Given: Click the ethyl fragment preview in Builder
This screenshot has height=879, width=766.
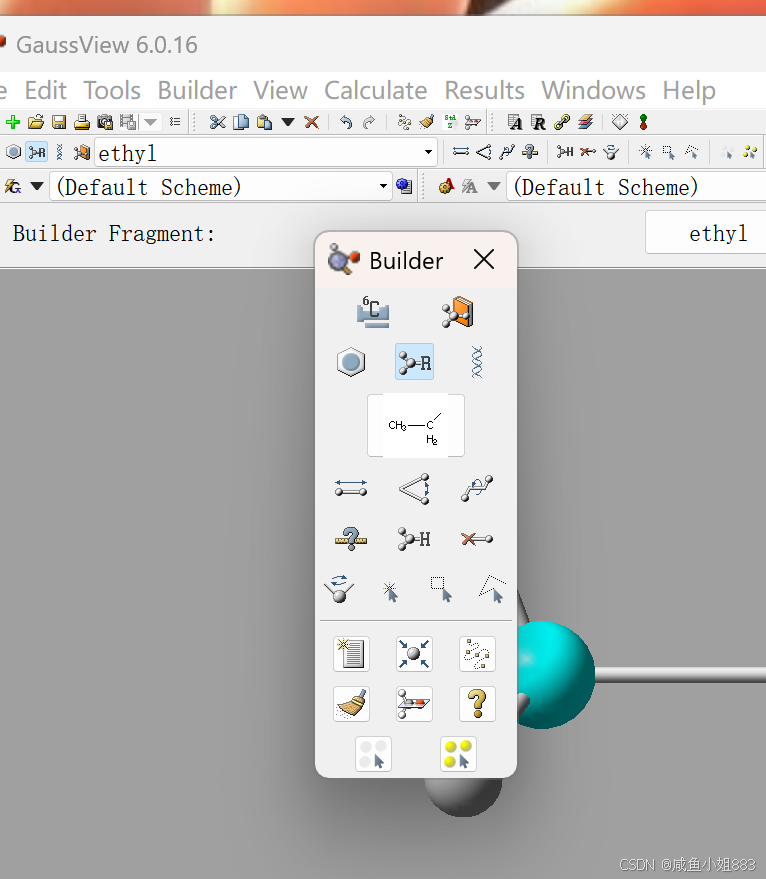Looking at the screenshot, I should click(x=416, y=425).
